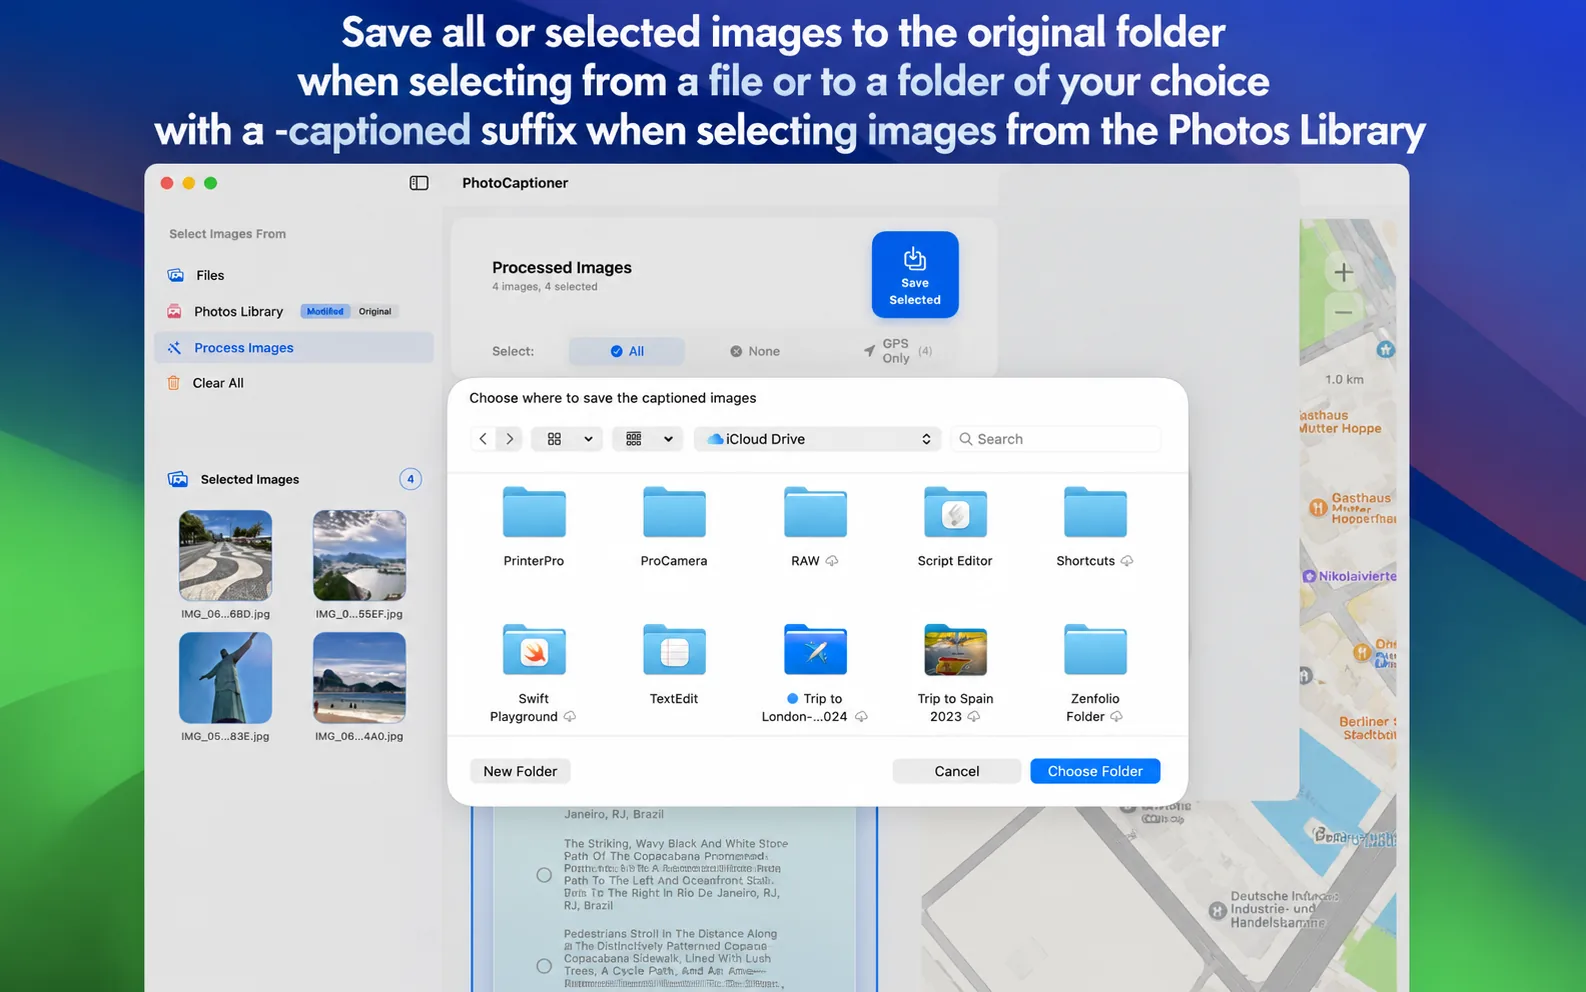Toggle the sidebar icon in title bar
This screenshot has height=992, width=1586.
pos(419,183)
